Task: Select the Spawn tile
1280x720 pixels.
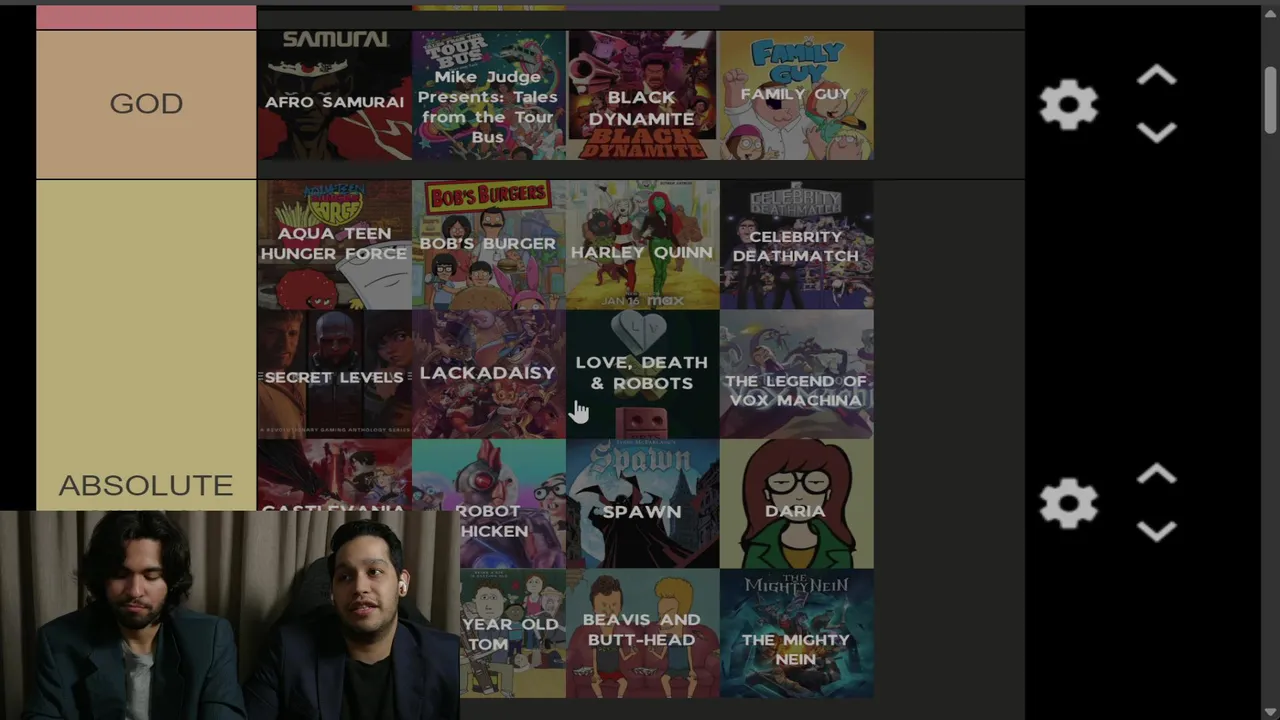Action: 642,504
